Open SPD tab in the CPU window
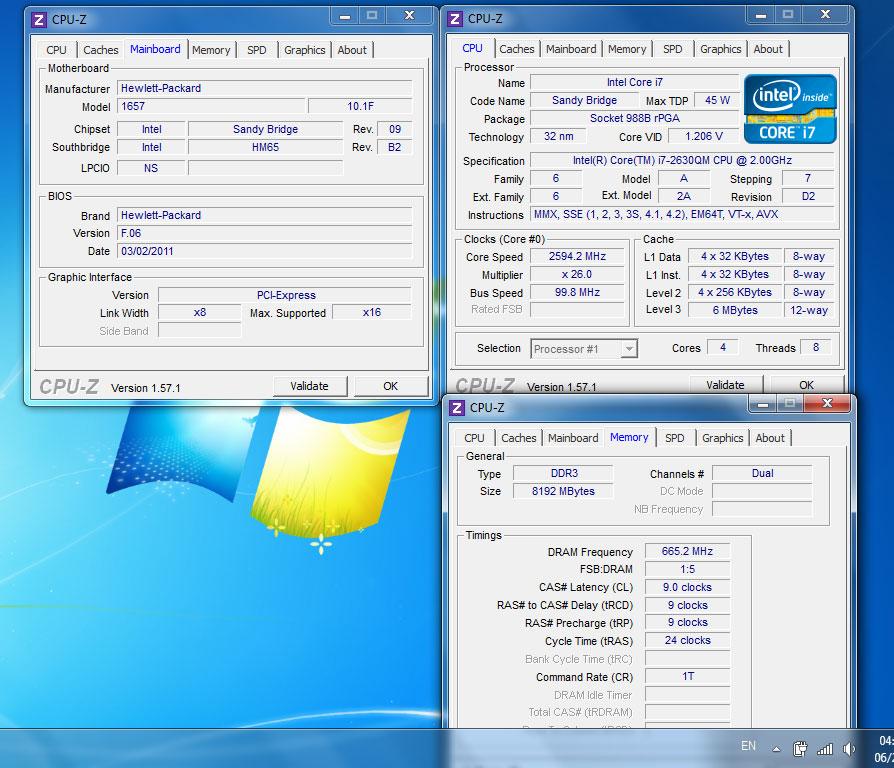The width and height of the screenshot is (894, 768). (x=673, y=49)
